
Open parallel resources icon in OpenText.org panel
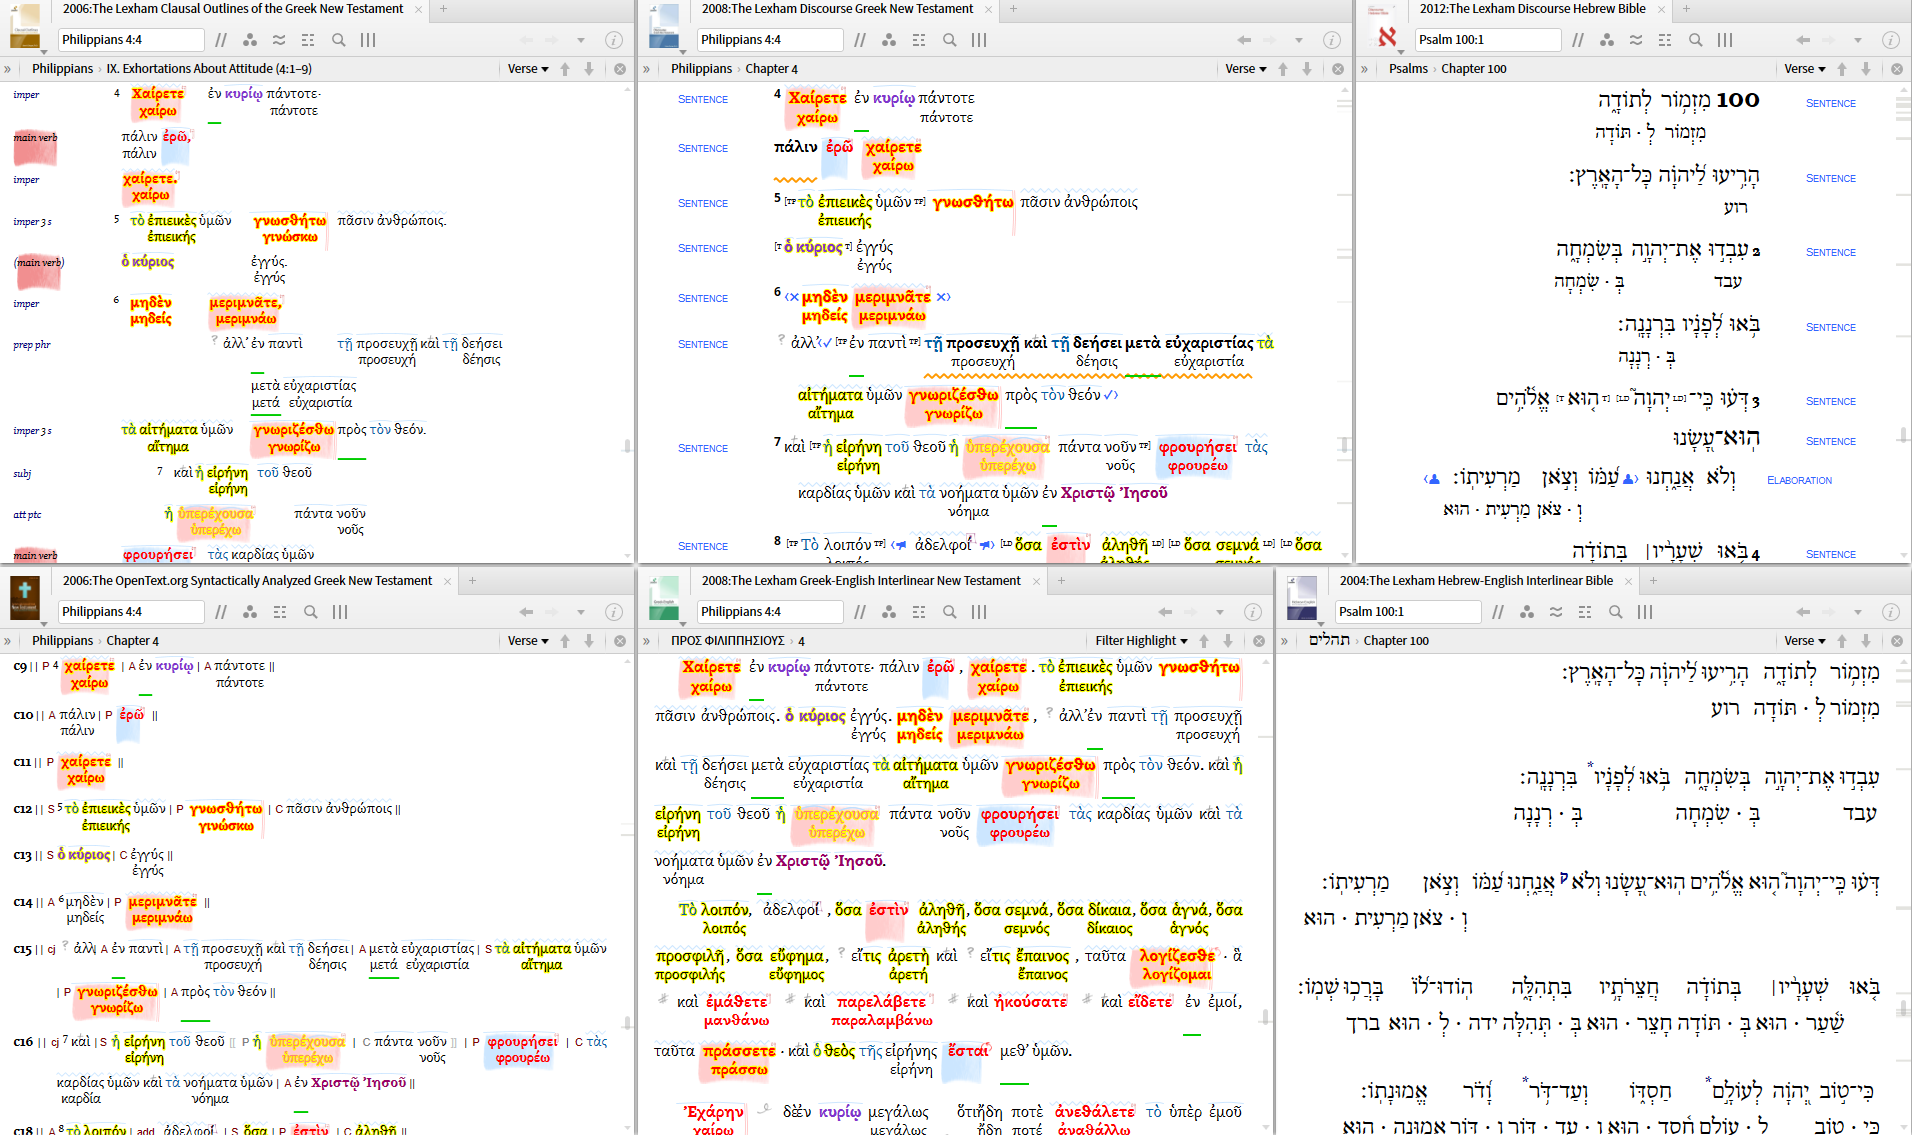[x=221, y=612]
